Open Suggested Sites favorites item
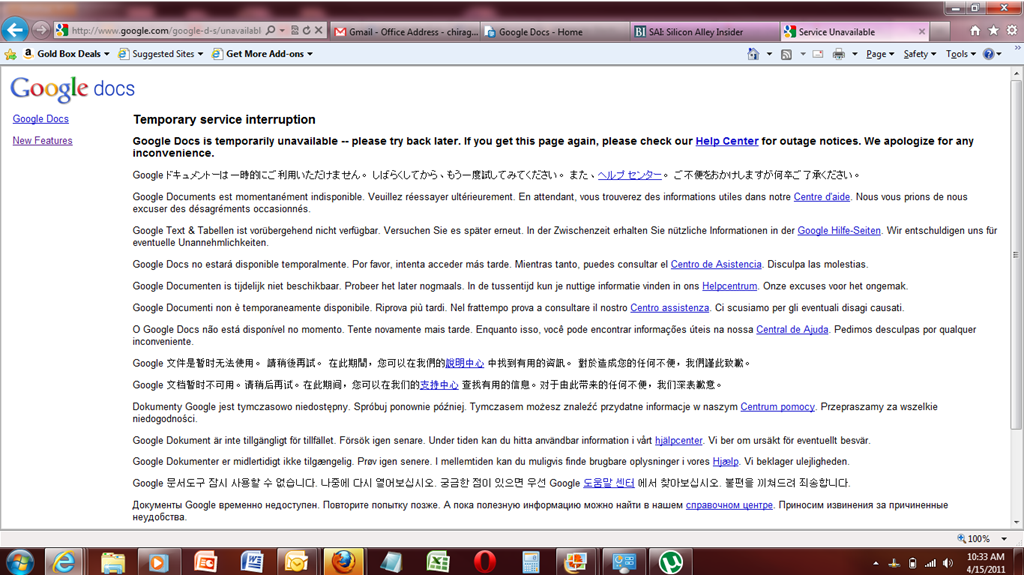 [x=161, y=54]
